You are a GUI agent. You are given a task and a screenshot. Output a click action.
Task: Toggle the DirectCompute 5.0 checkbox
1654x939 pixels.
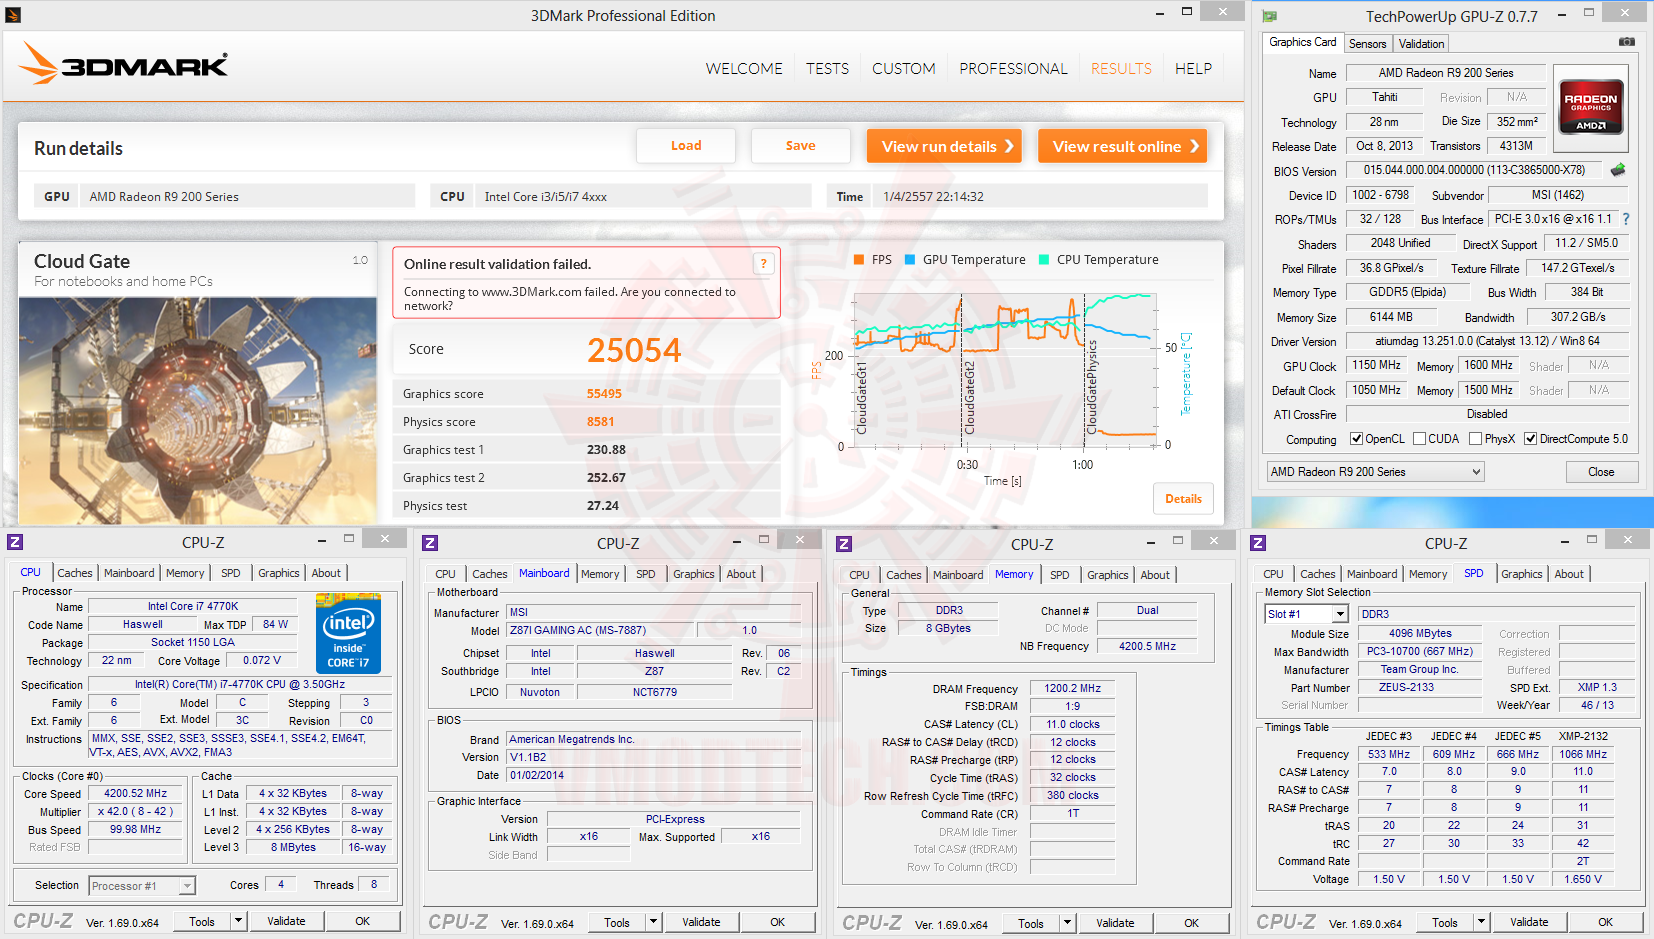(x=1530, y=439)
